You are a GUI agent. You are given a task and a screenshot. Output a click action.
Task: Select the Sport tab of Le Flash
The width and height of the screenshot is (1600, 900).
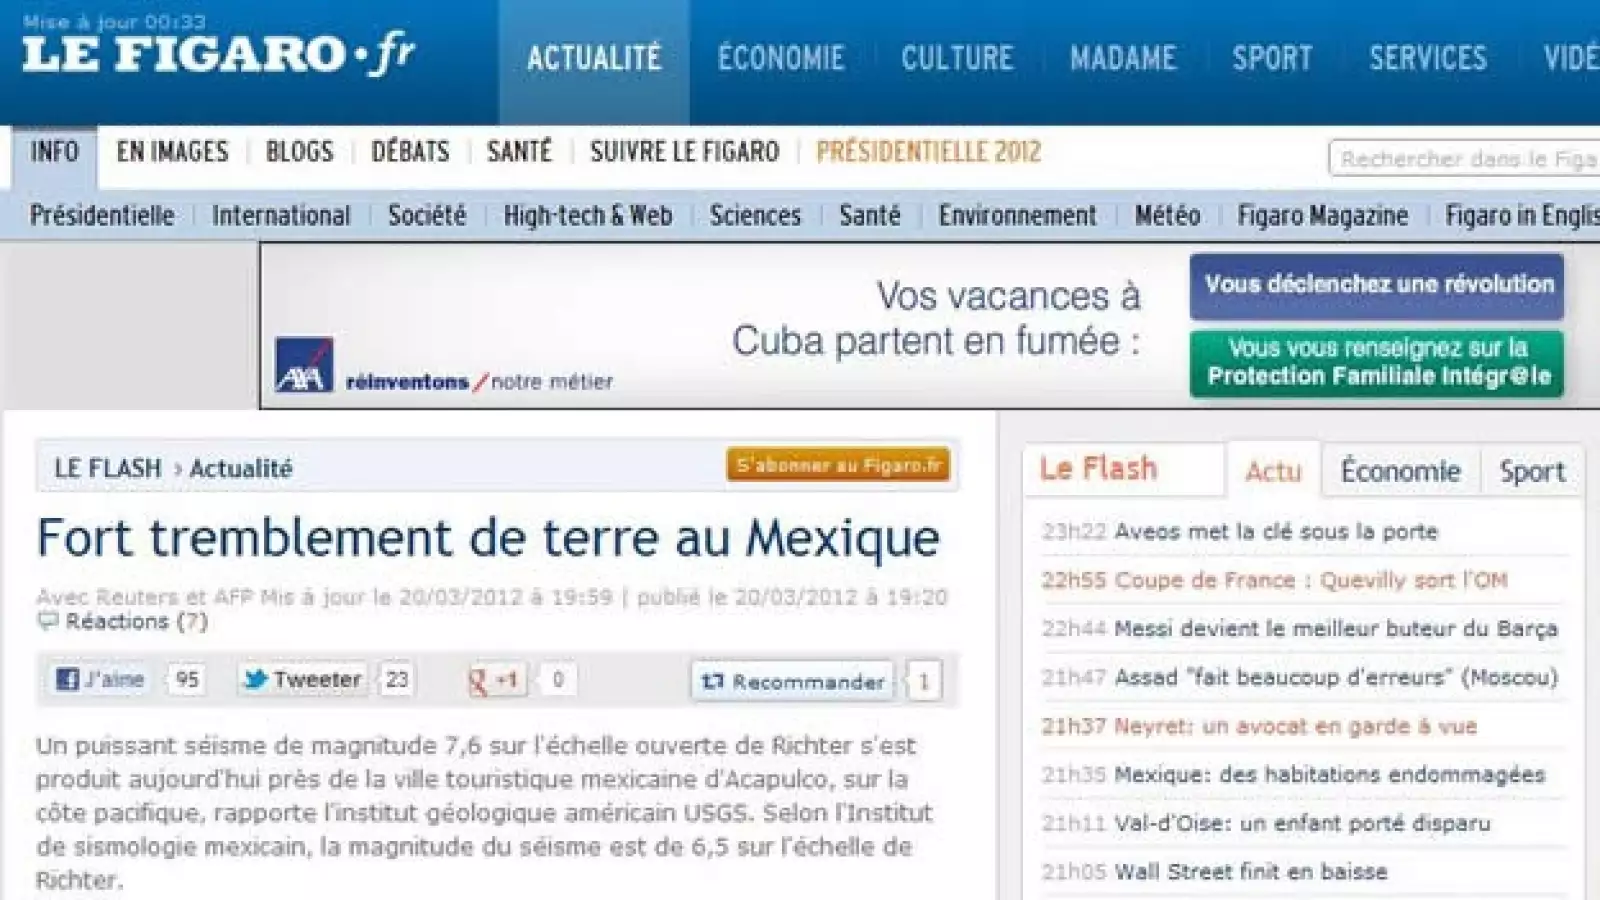coord(1532,470)
